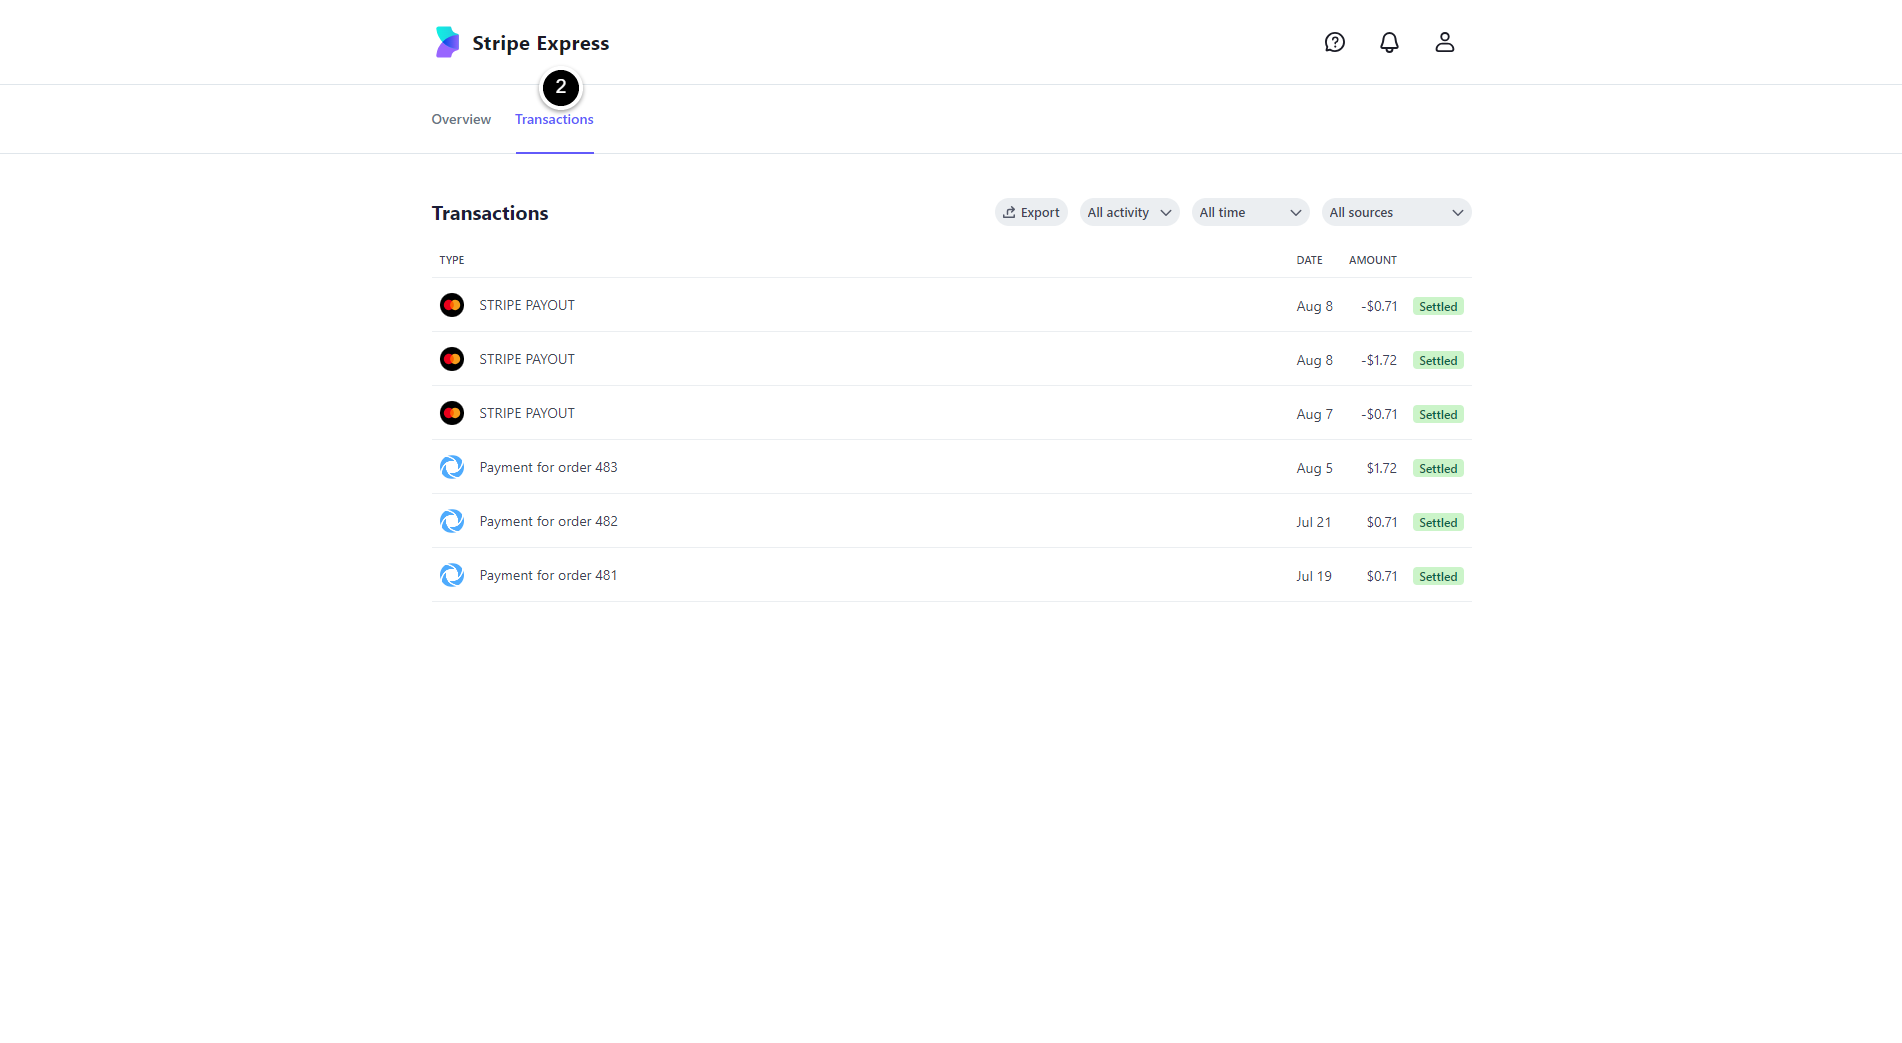Screen dimensions: 1902x1043
Task: Click the Jul 19 date cell
Action: [1313, 576]
